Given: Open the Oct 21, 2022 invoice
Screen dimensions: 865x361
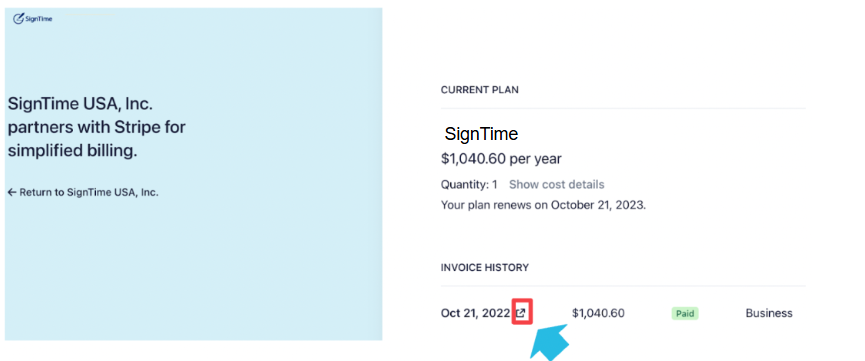Looking at the screenshot, I should (x=476, y=314).
